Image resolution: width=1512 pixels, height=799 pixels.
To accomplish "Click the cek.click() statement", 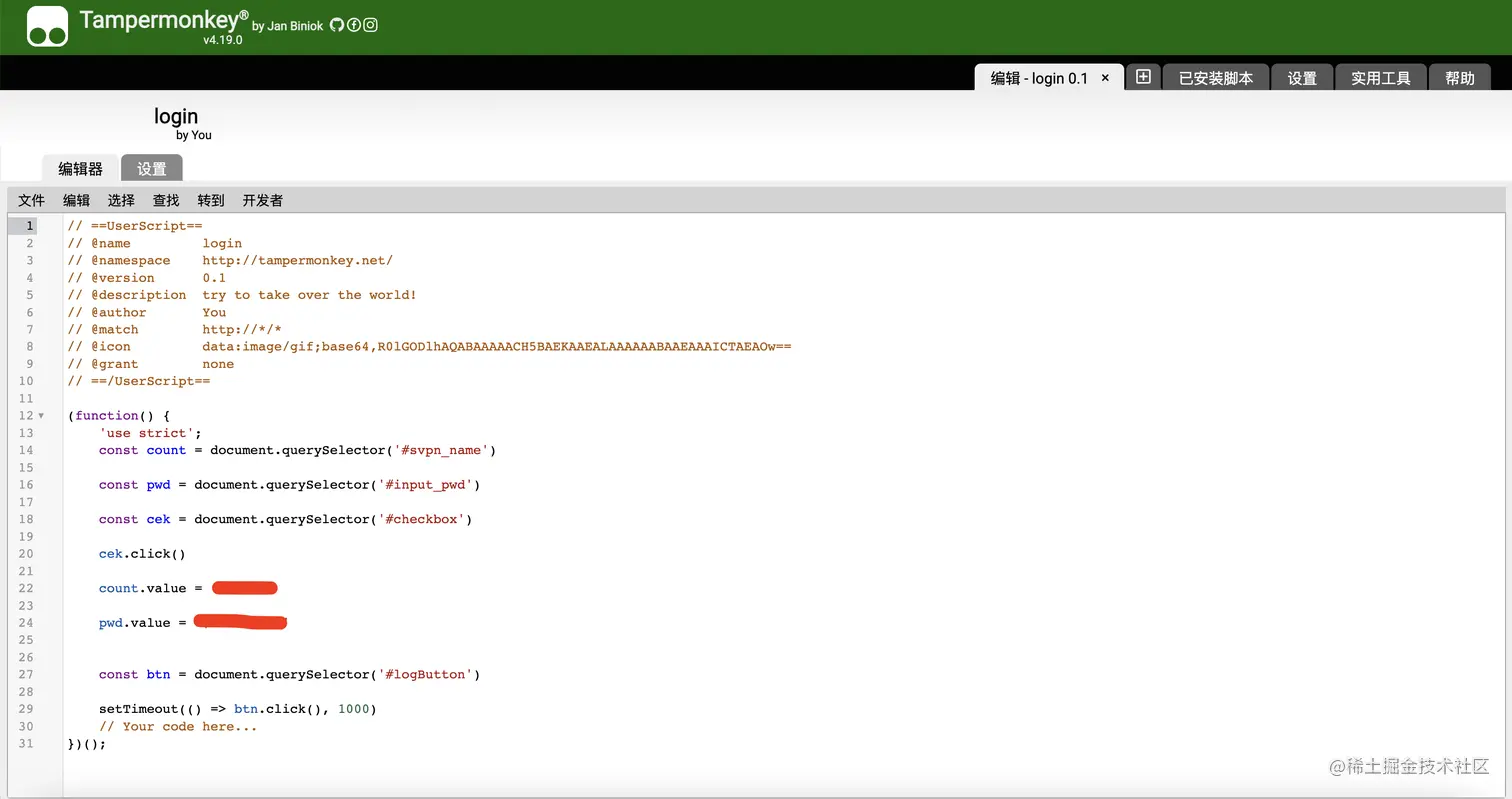I will click(142, 554).
